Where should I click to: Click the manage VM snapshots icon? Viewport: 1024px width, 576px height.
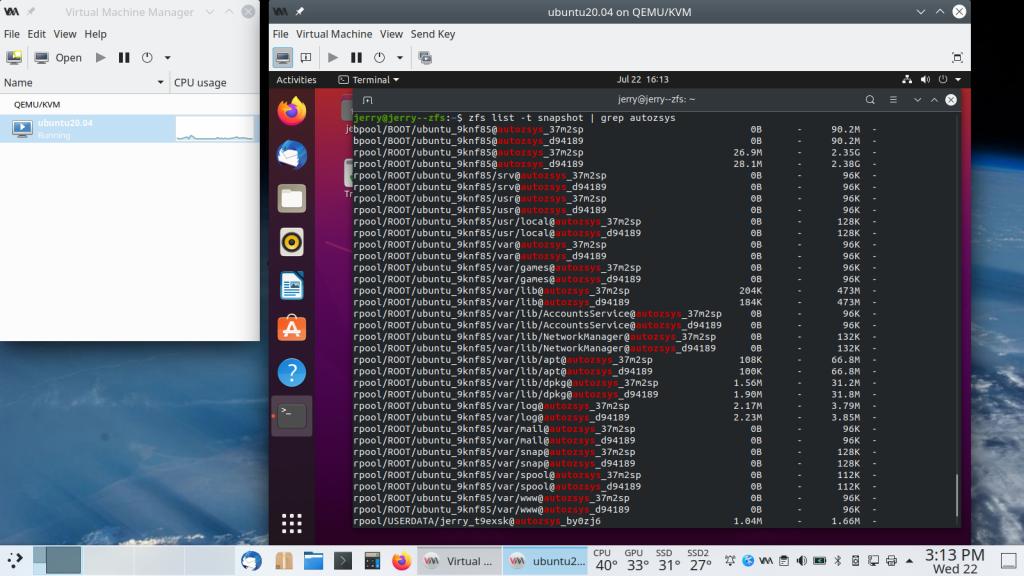tap(425, 58)
